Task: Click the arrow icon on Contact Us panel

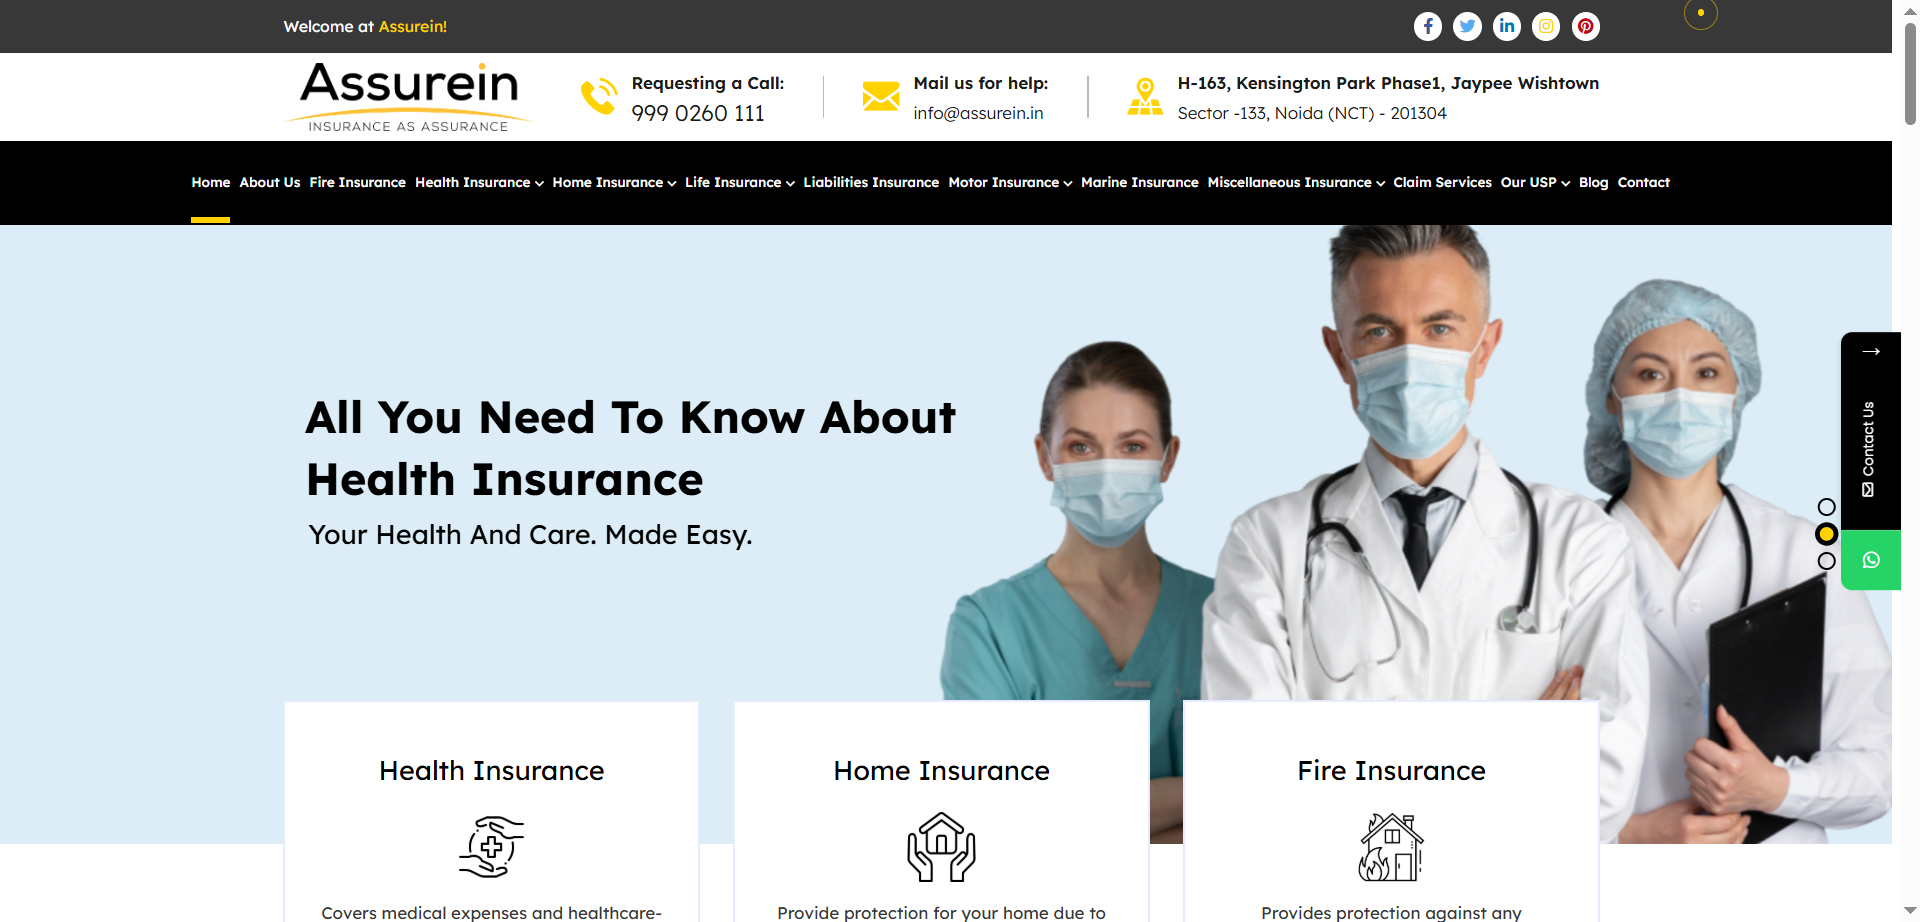Action: 1871,352
